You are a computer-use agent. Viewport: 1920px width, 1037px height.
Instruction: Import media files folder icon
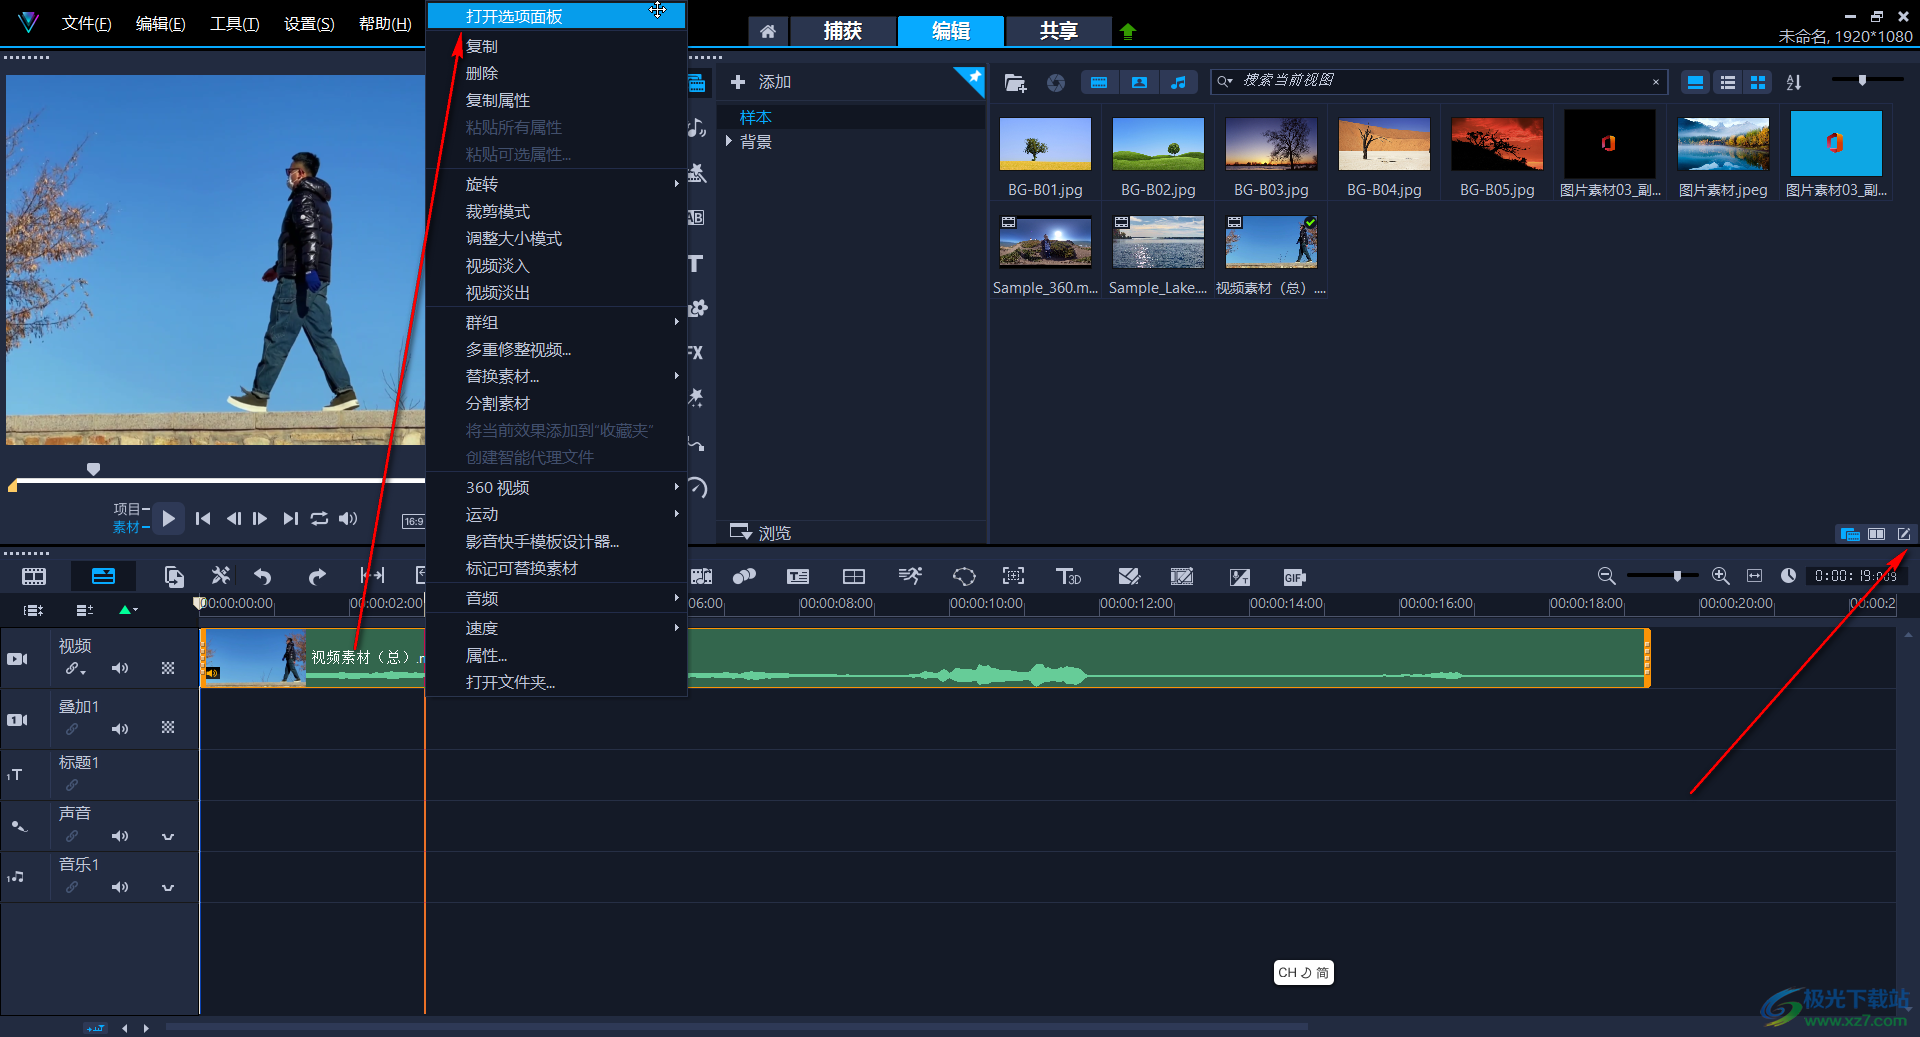[1015, 83]
